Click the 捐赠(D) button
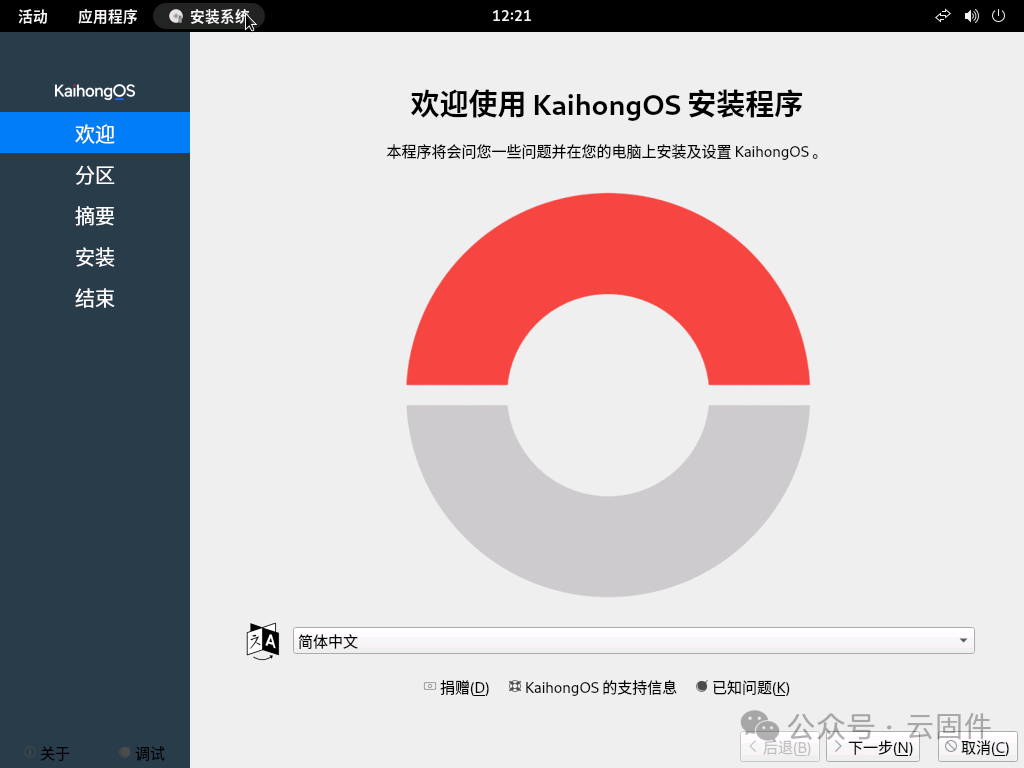The image size is (1024, 768). pyautogui.click(x=456, y=688)
